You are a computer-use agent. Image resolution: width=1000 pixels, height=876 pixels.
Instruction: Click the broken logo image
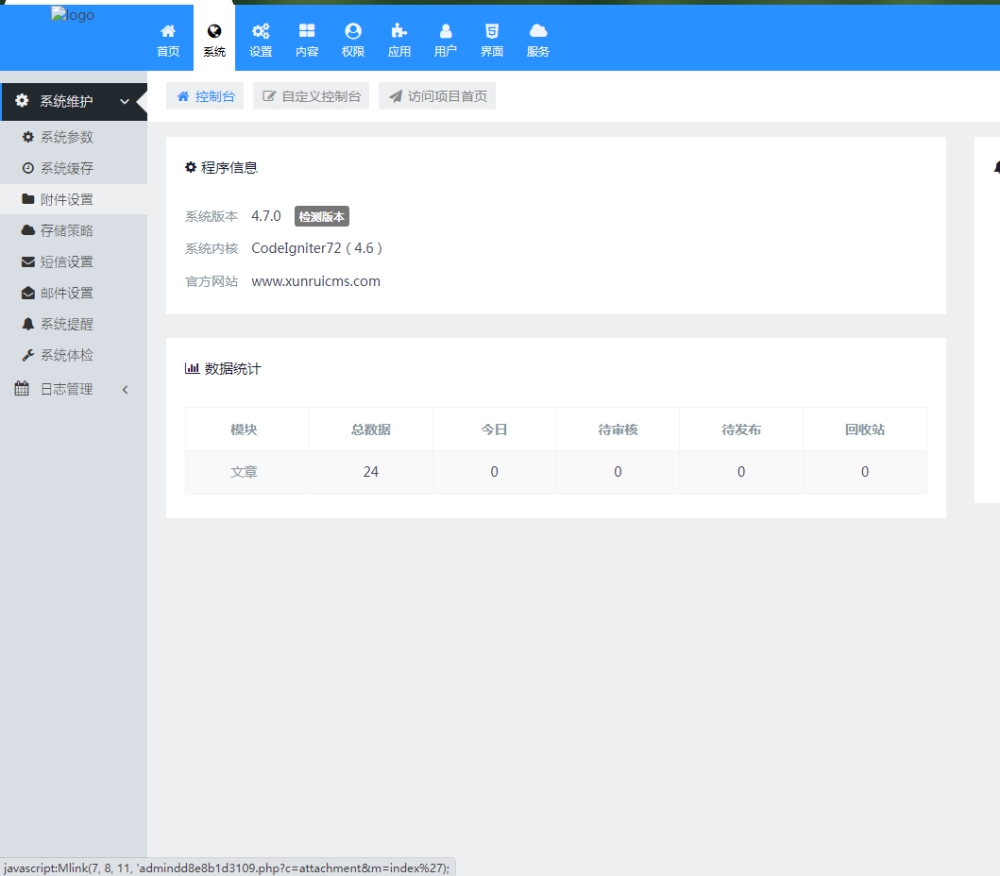tap(73, 15)
